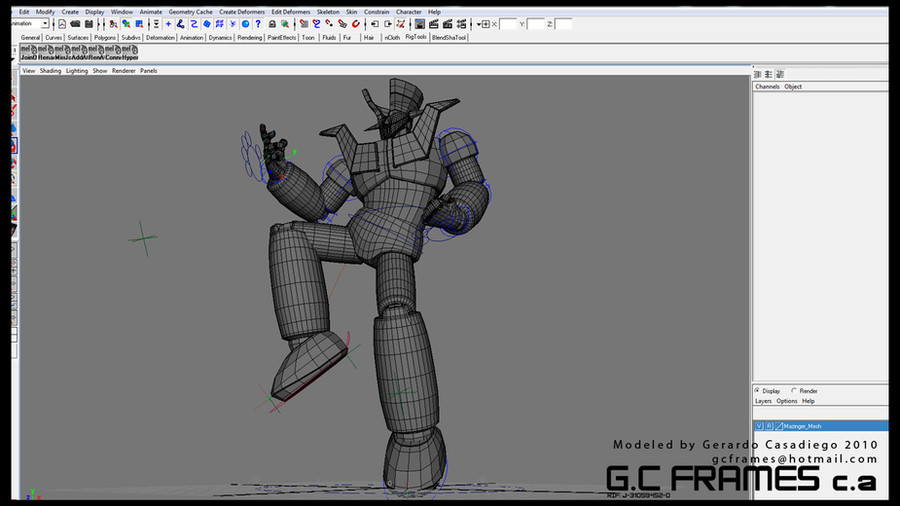Toggle the surfaces selection mask icon
Viewport: 900px width, 506px height.
pyautogui.click(x=207, y=24)
